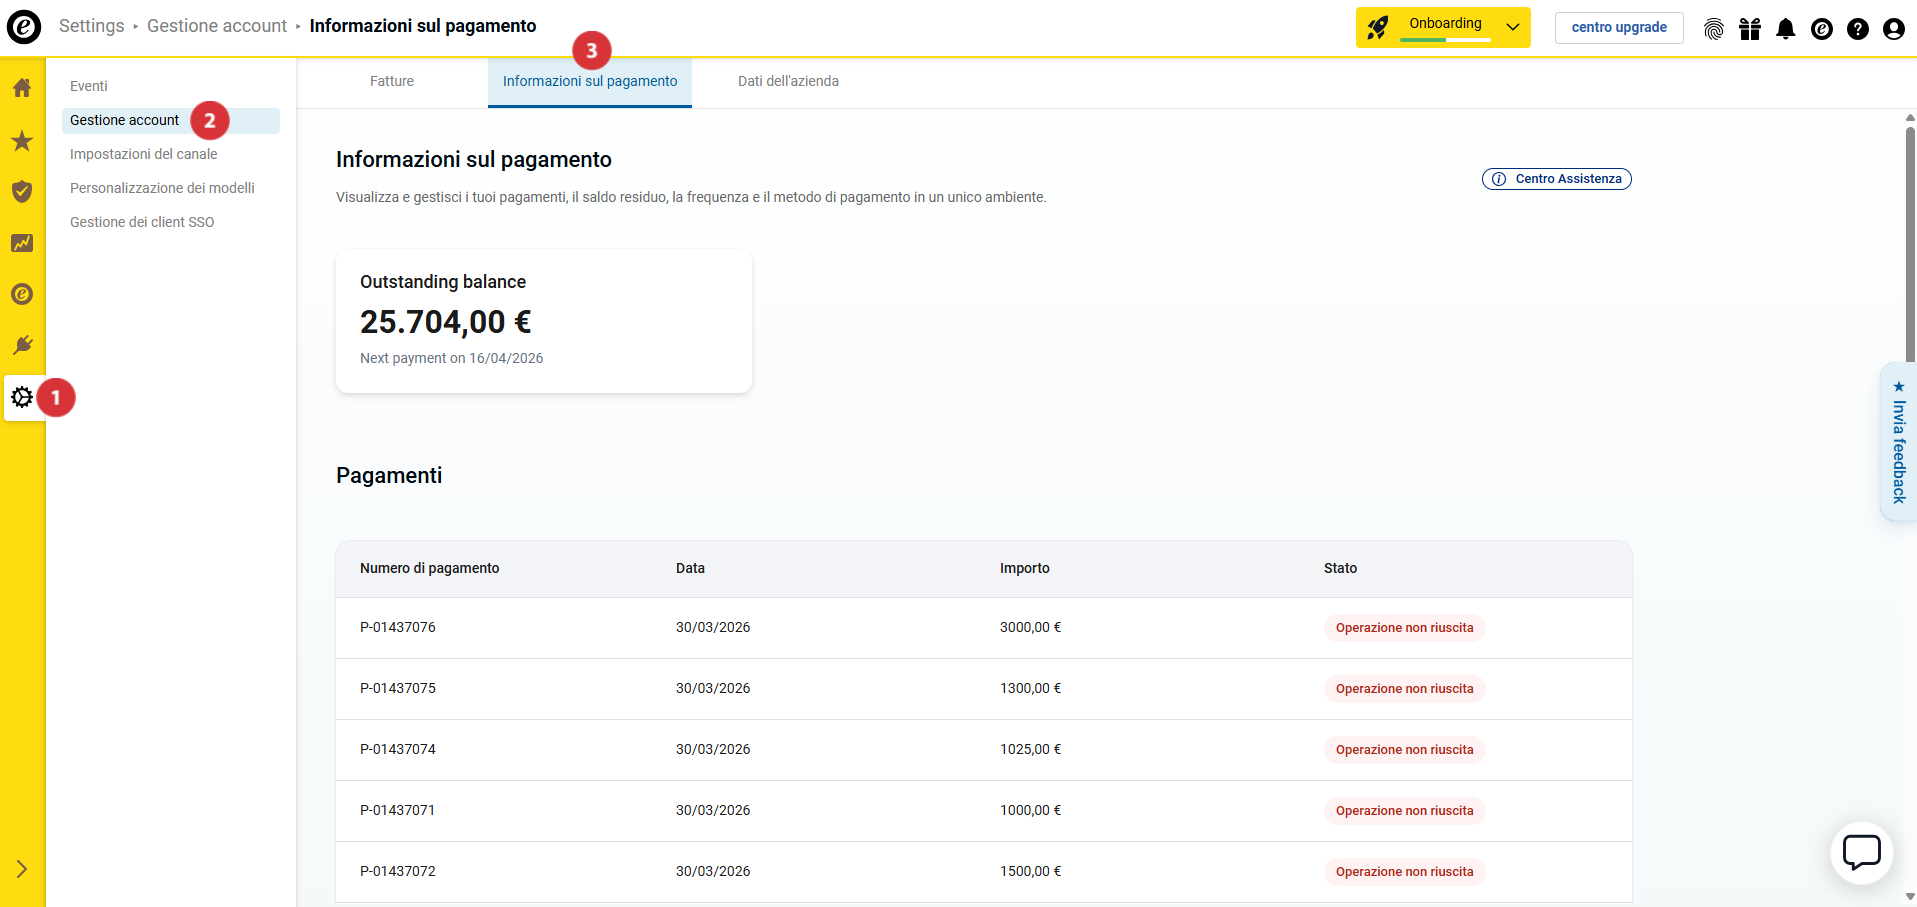Open the Invia feedback side tab
This screenshot has width=1917, height=907.
click(1898, 442)
